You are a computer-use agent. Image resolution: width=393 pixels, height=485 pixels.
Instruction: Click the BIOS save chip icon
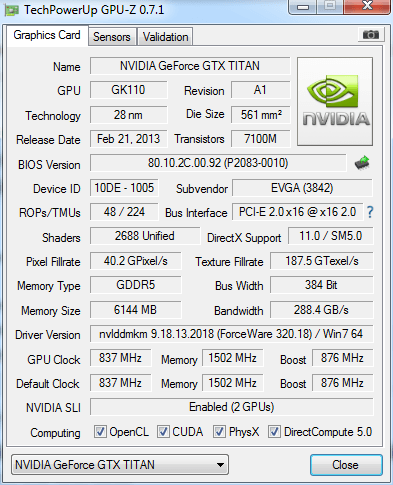click(x=362, y=163)
